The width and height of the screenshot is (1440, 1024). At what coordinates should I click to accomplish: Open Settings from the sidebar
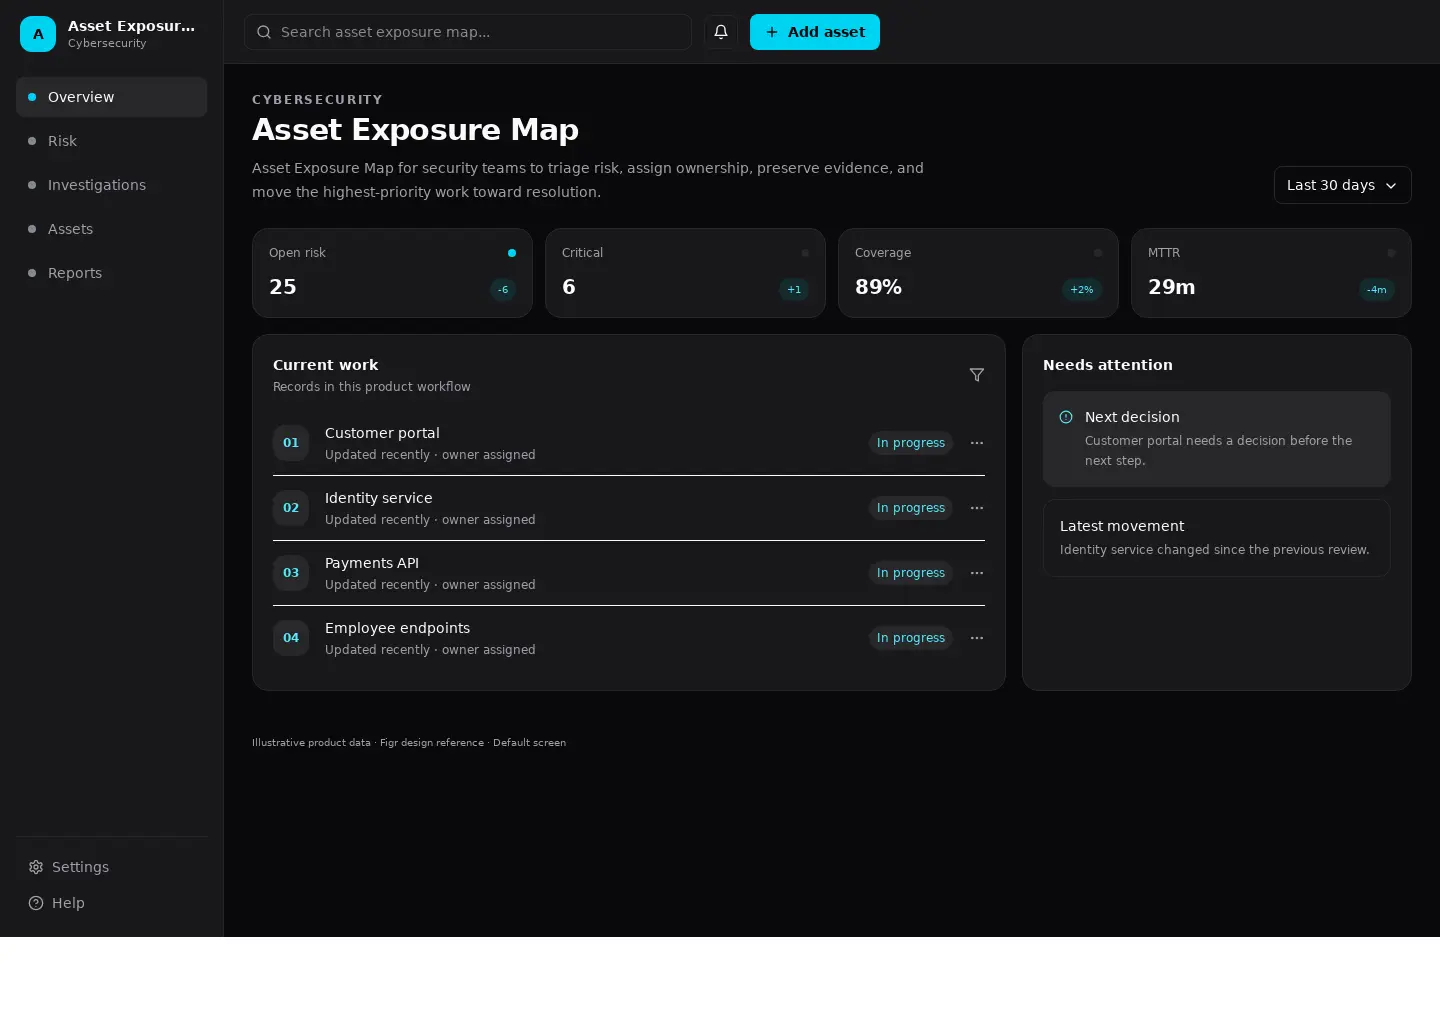[112, 867]
